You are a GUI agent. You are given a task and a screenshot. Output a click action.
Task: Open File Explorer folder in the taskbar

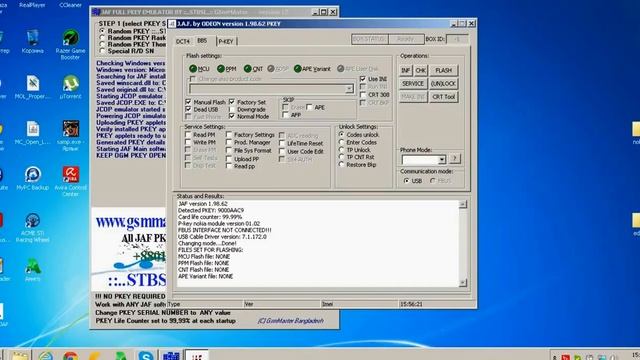[x=20, y=356]
